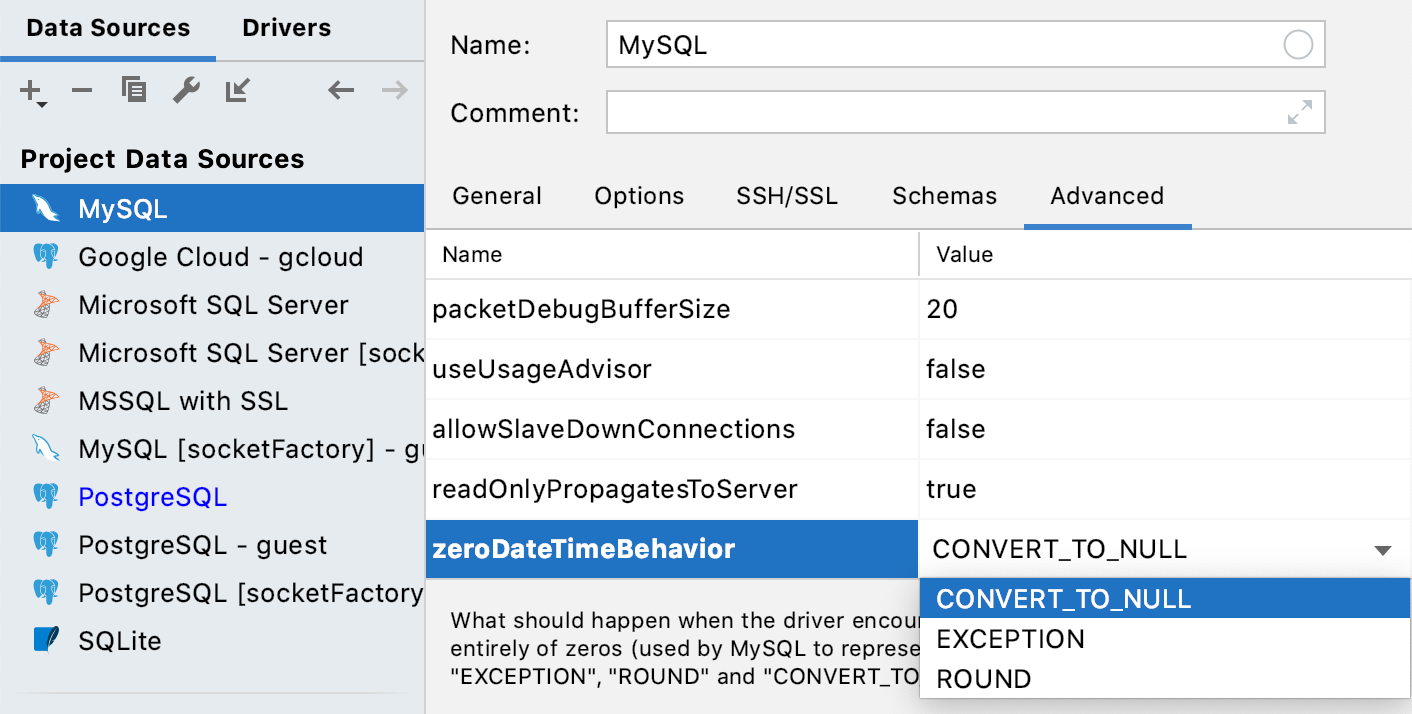Viewport: 1412px width, 714px height.
Task: Click inside the Name input field
Action: point(900,44)
